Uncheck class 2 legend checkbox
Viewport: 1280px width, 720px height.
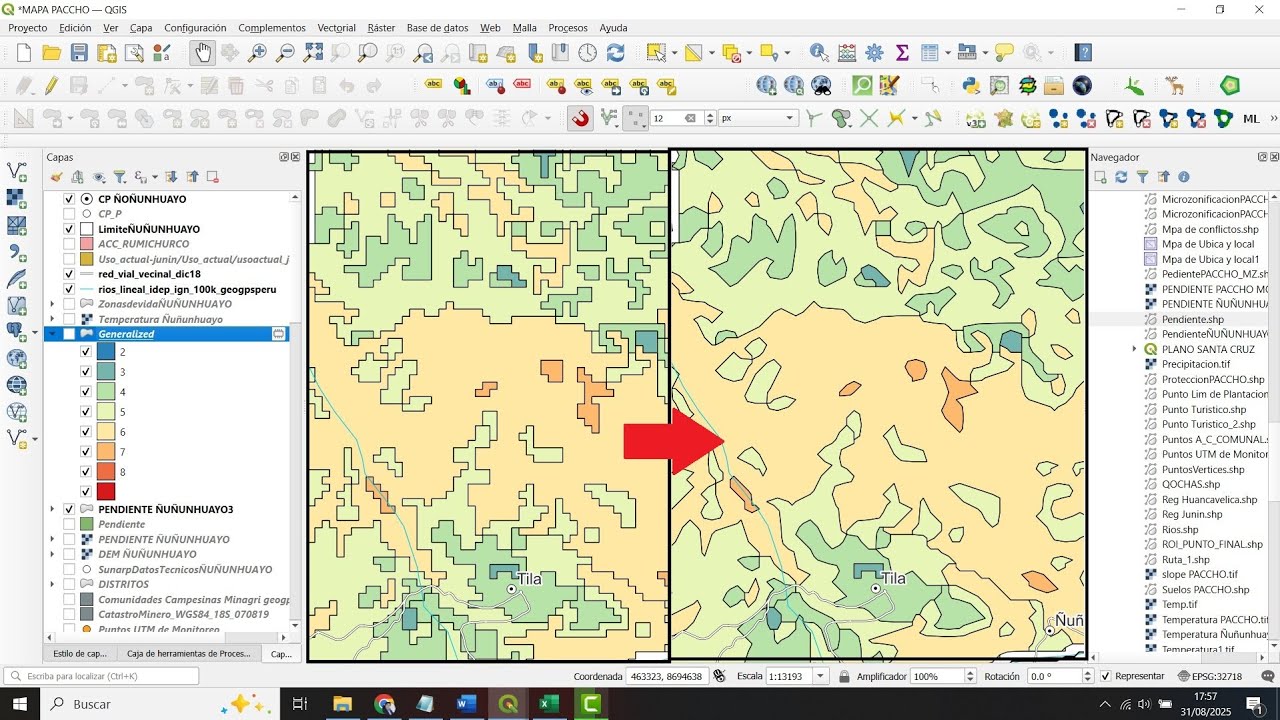(x=85, y=352)
